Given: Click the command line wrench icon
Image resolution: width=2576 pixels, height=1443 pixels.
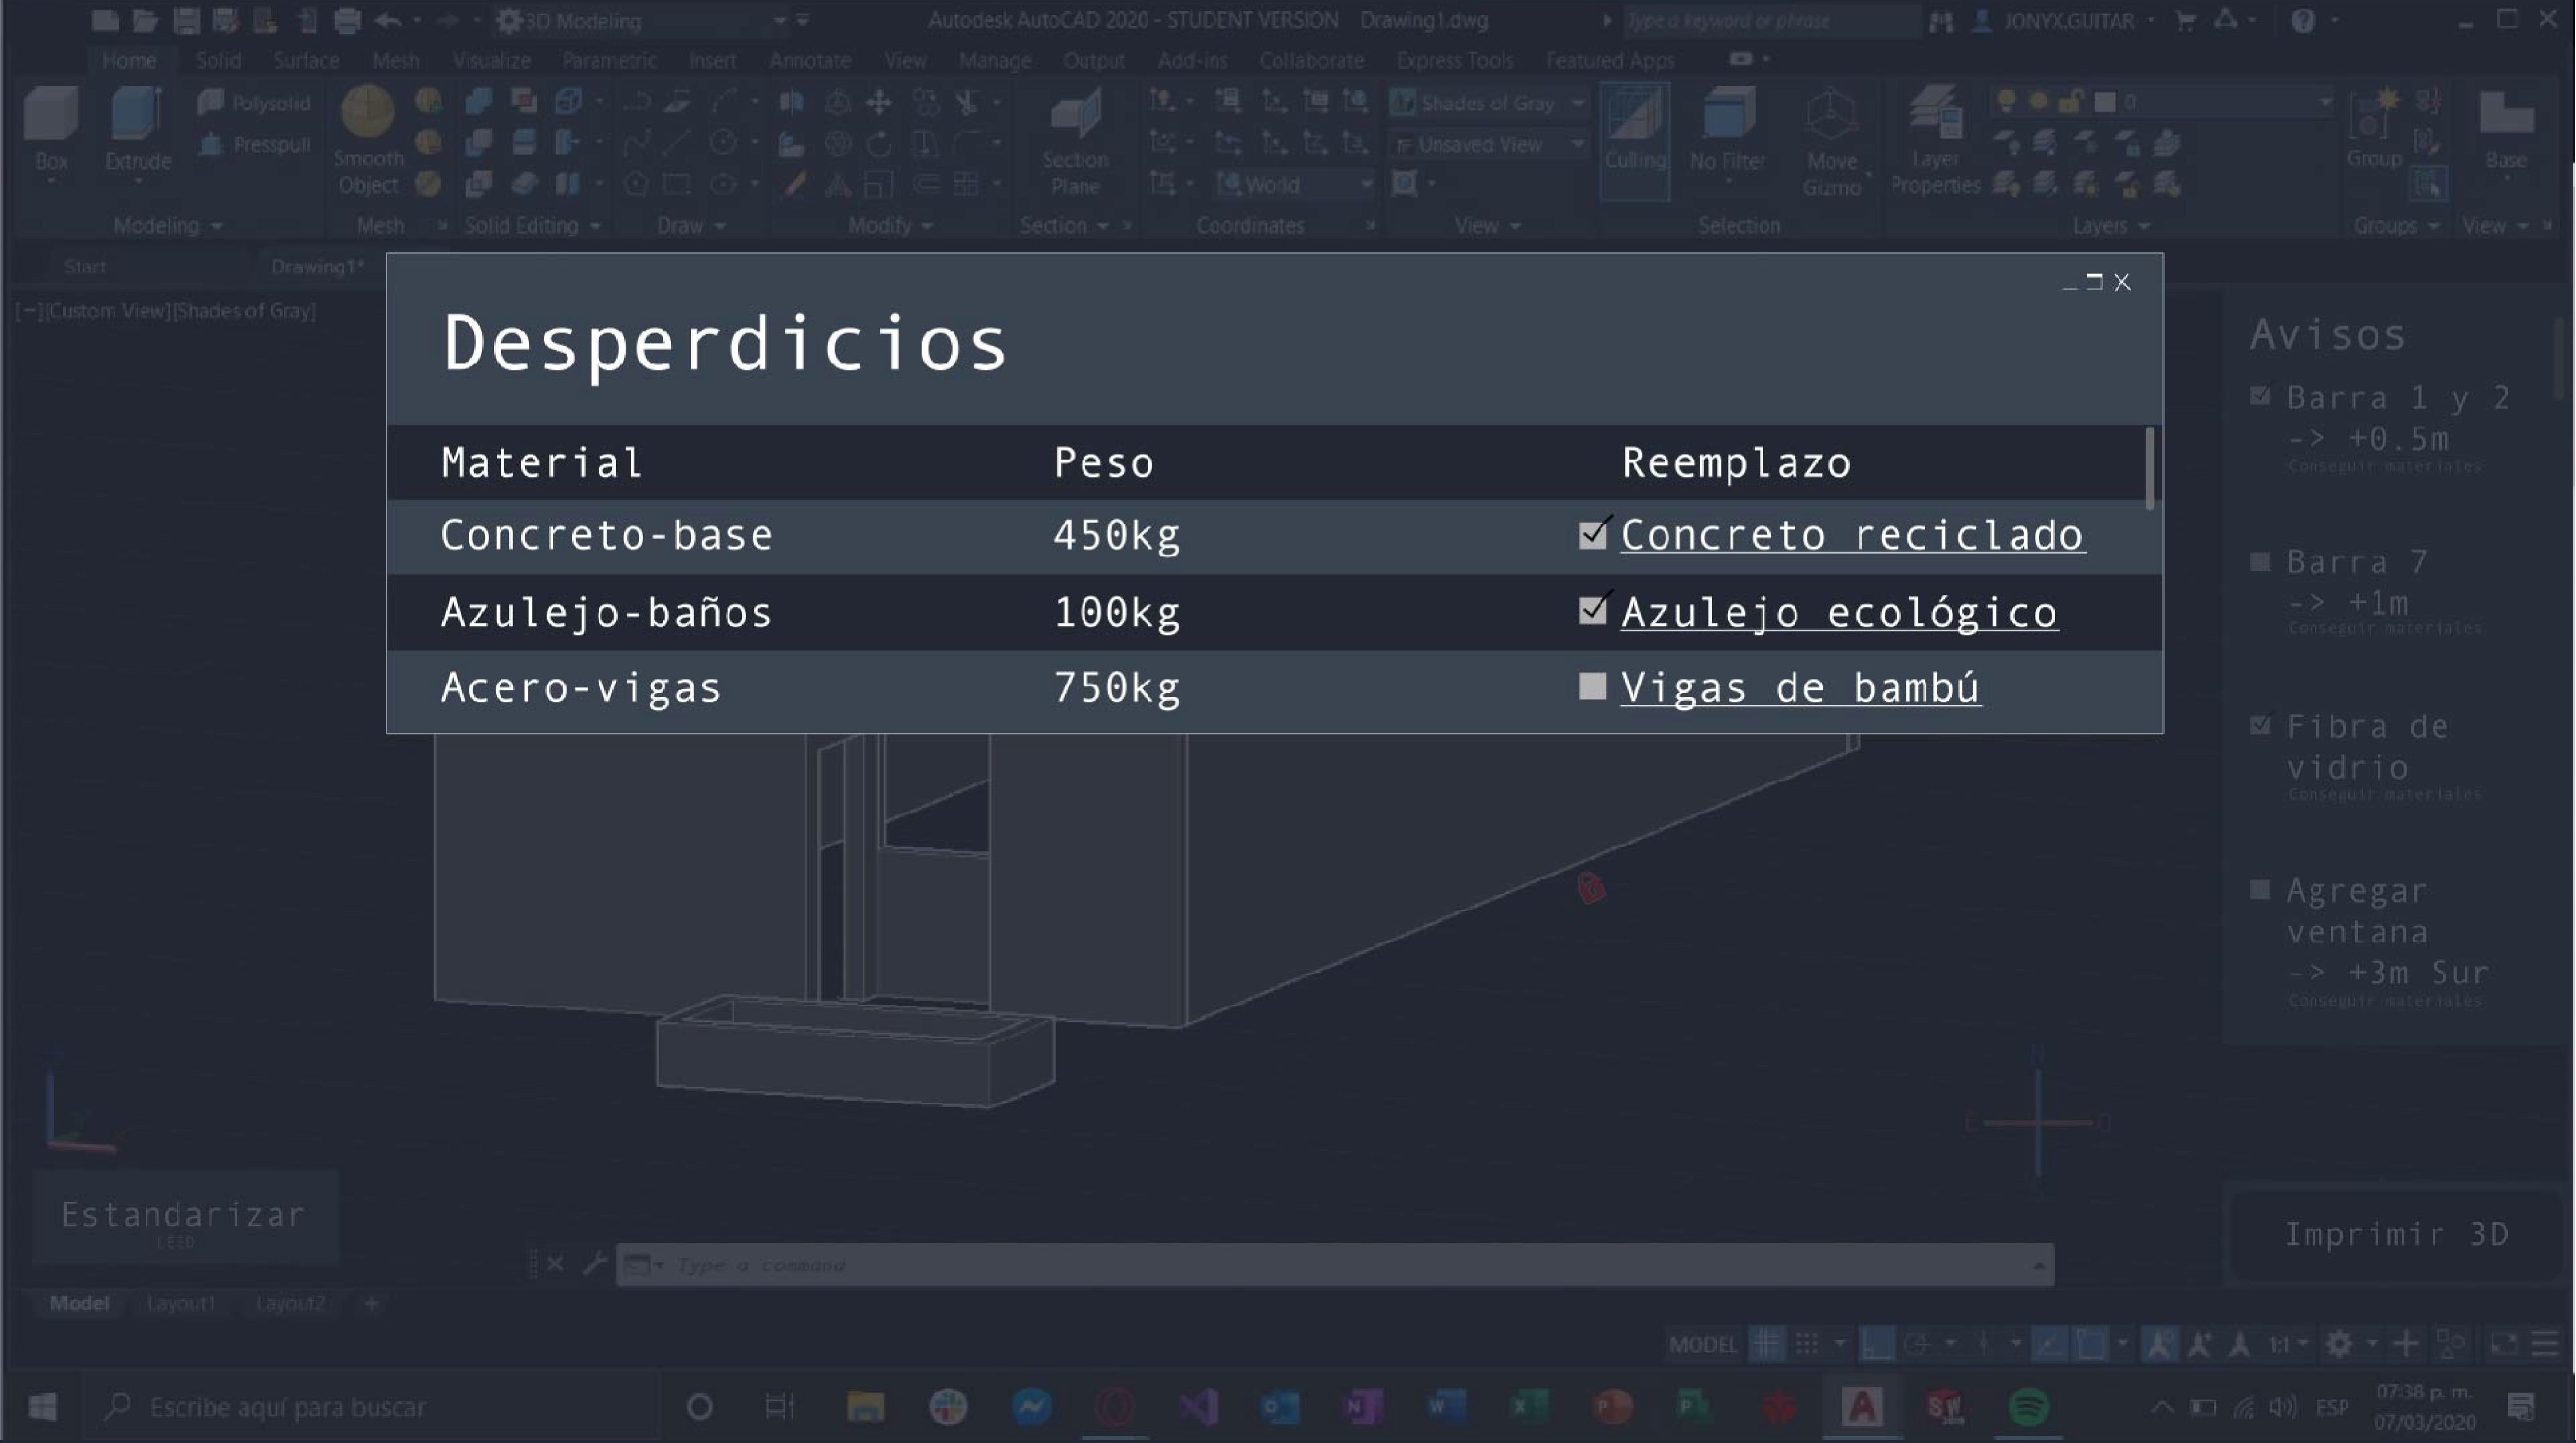Looking at the screenshot, I should 594,1264.
